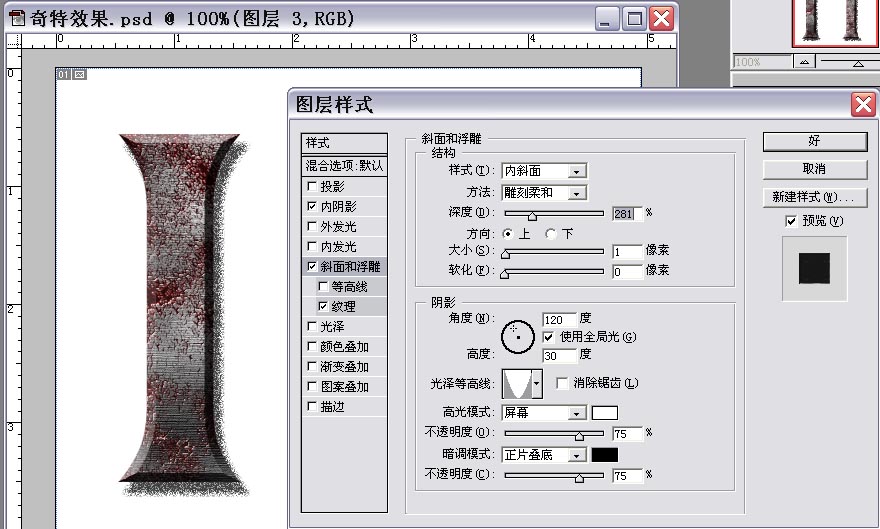Screen dimensions: 880x529
Task: Click the 软化 pixel value field
Action: (627, 272)
